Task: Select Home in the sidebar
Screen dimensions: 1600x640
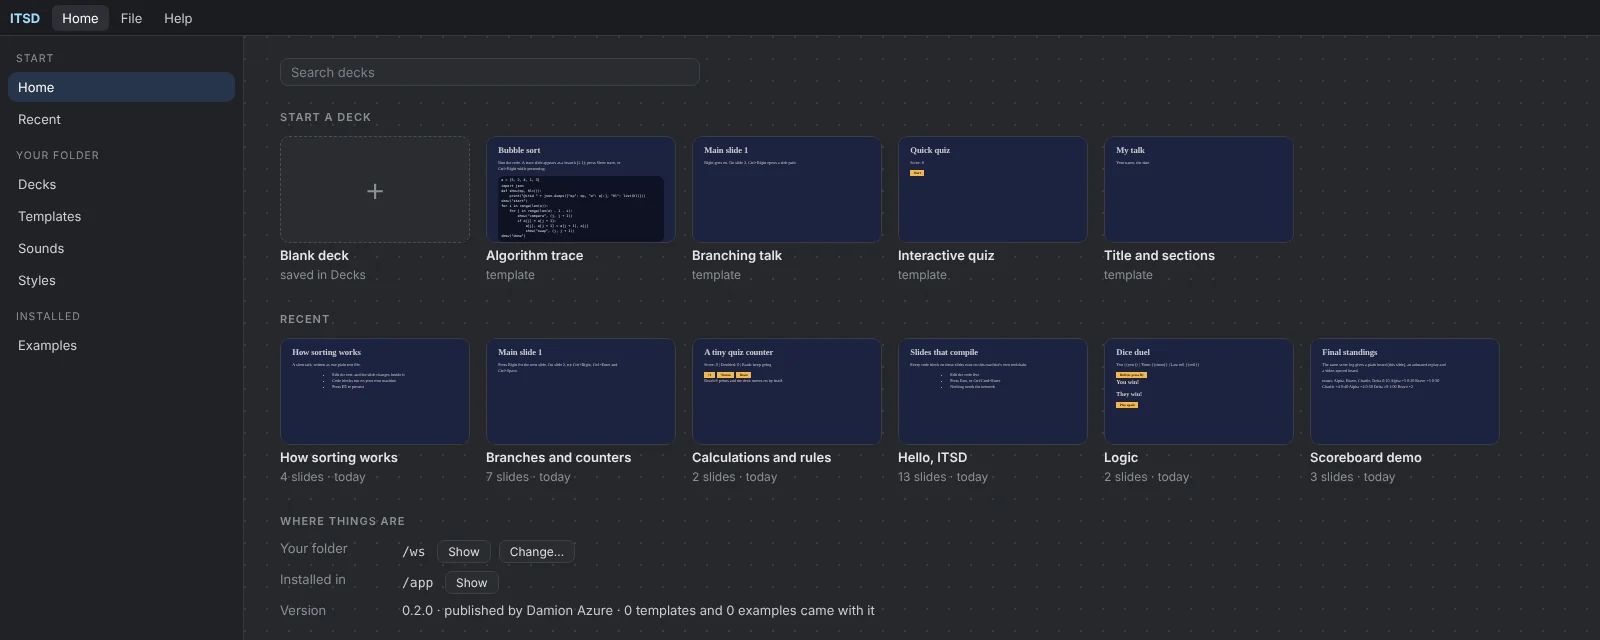Action: click(121, 87)
